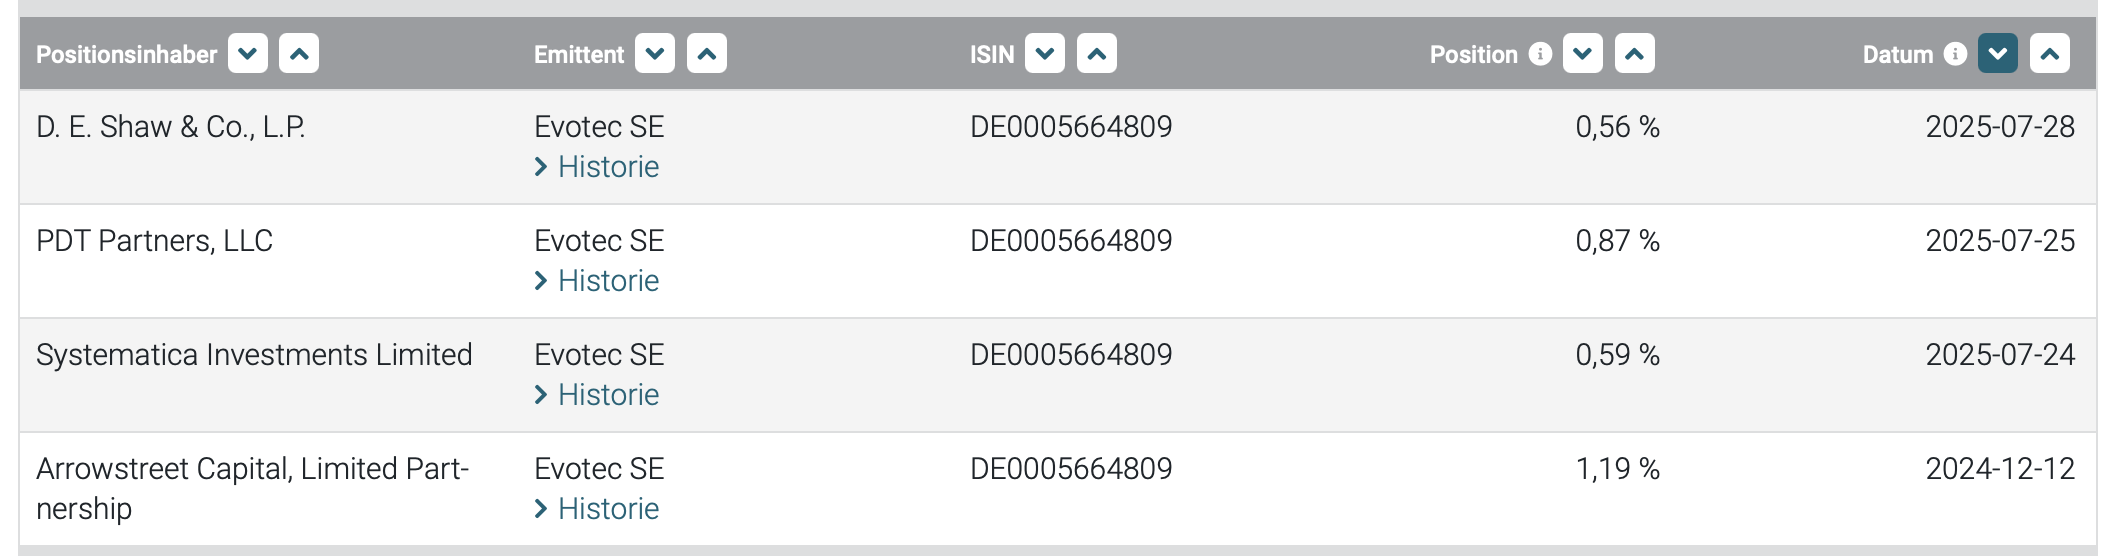The width and height of the screenshot is (2104, 556).
Task: Sort Emittent column ascending
Action: pyautogui.click(x=707, y=54)
